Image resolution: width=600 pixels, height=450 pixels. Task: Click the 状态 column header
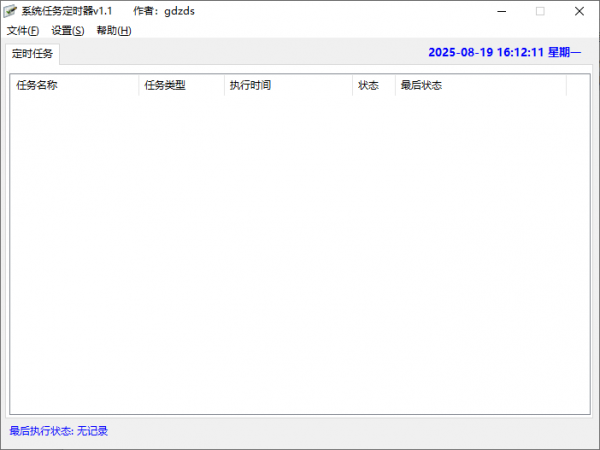point(373,85)
